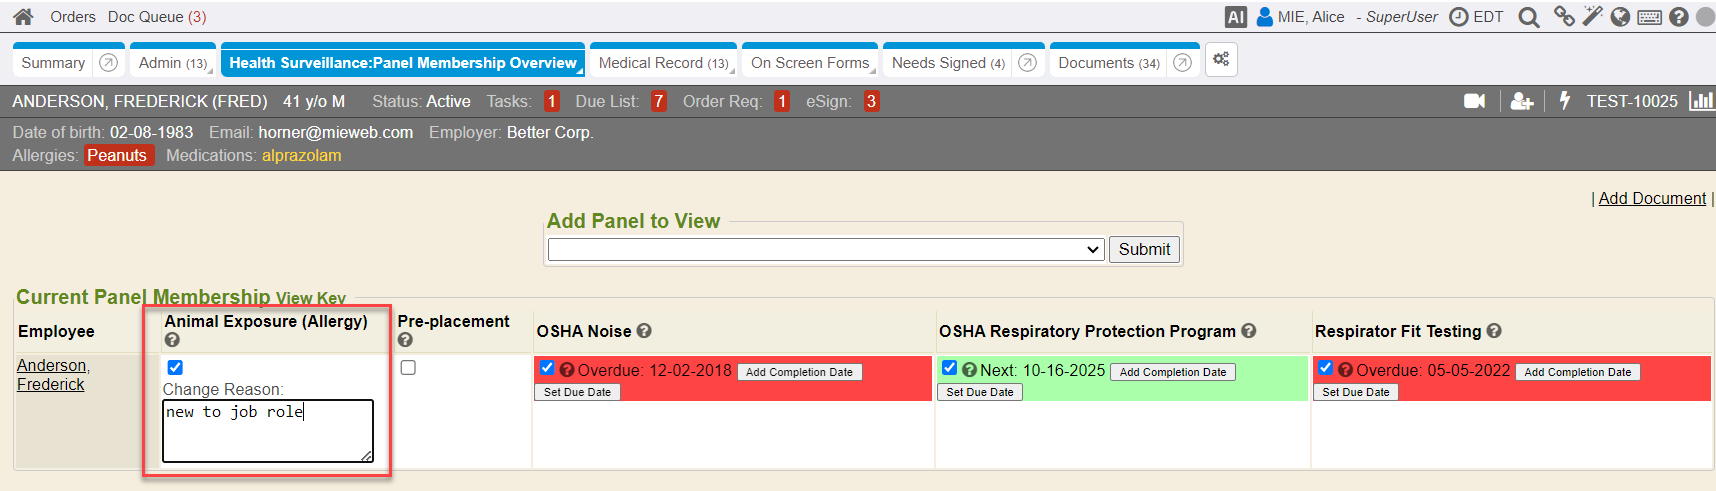Click the magnifying glass search icon

1528,17
